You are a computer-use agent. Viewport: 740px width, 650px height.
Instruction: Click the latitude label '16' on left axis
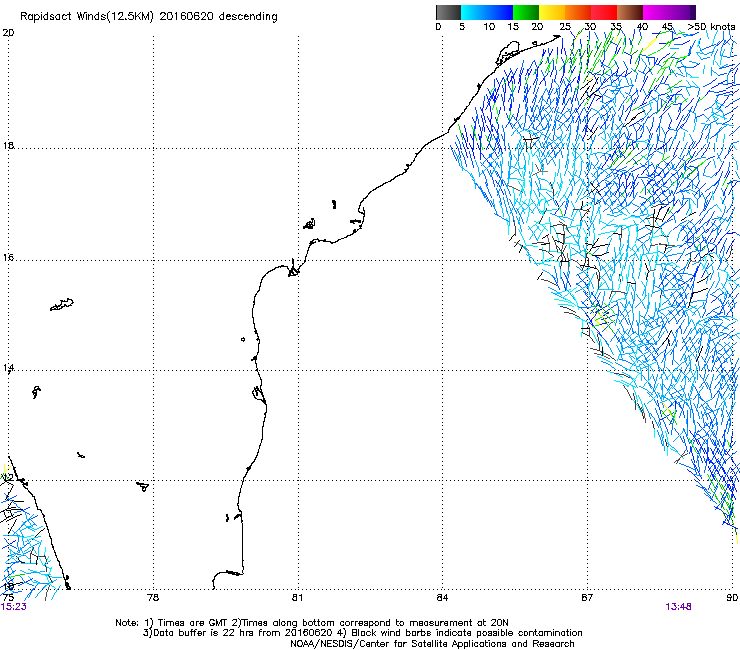click(8, 257)
